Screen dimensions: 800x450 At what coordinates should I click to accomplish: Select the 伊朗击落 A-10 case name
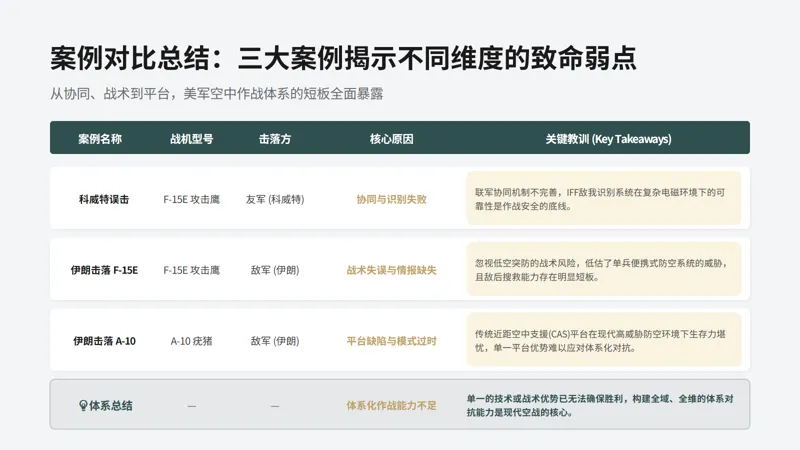pos(104,341)
